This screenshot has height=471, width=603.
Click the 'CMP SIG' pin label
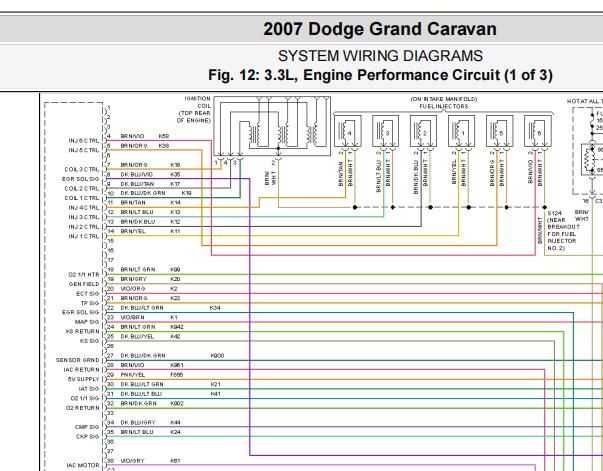87,428
